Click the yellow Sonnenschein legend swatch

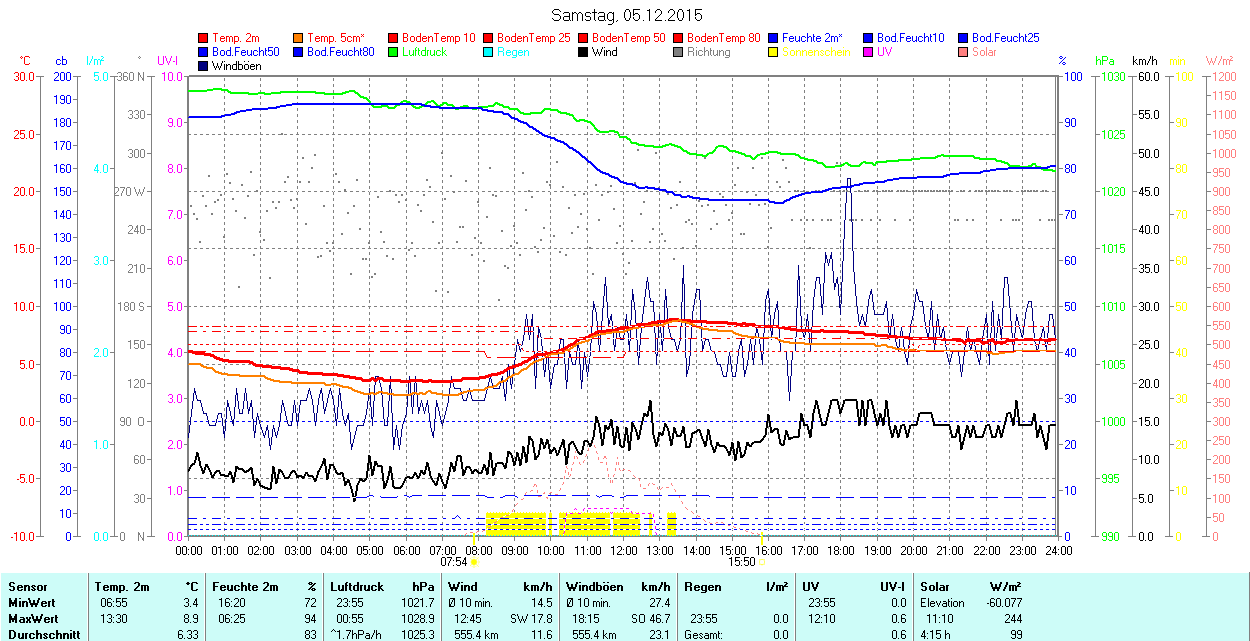pyautogui.click(x=774, y=52)
